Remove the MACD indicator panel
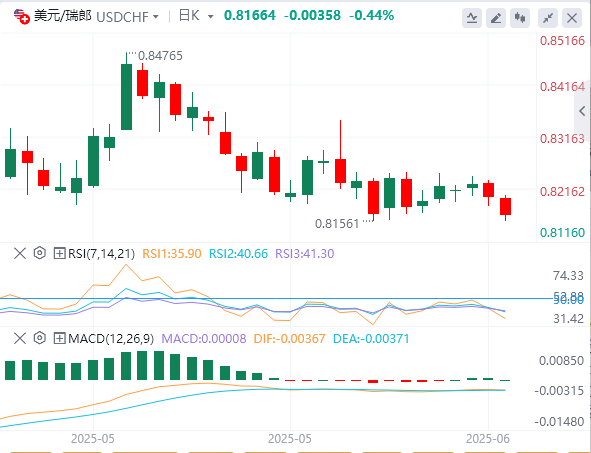The height and width of the screenshot is (453, 591). tap(20, 338)
